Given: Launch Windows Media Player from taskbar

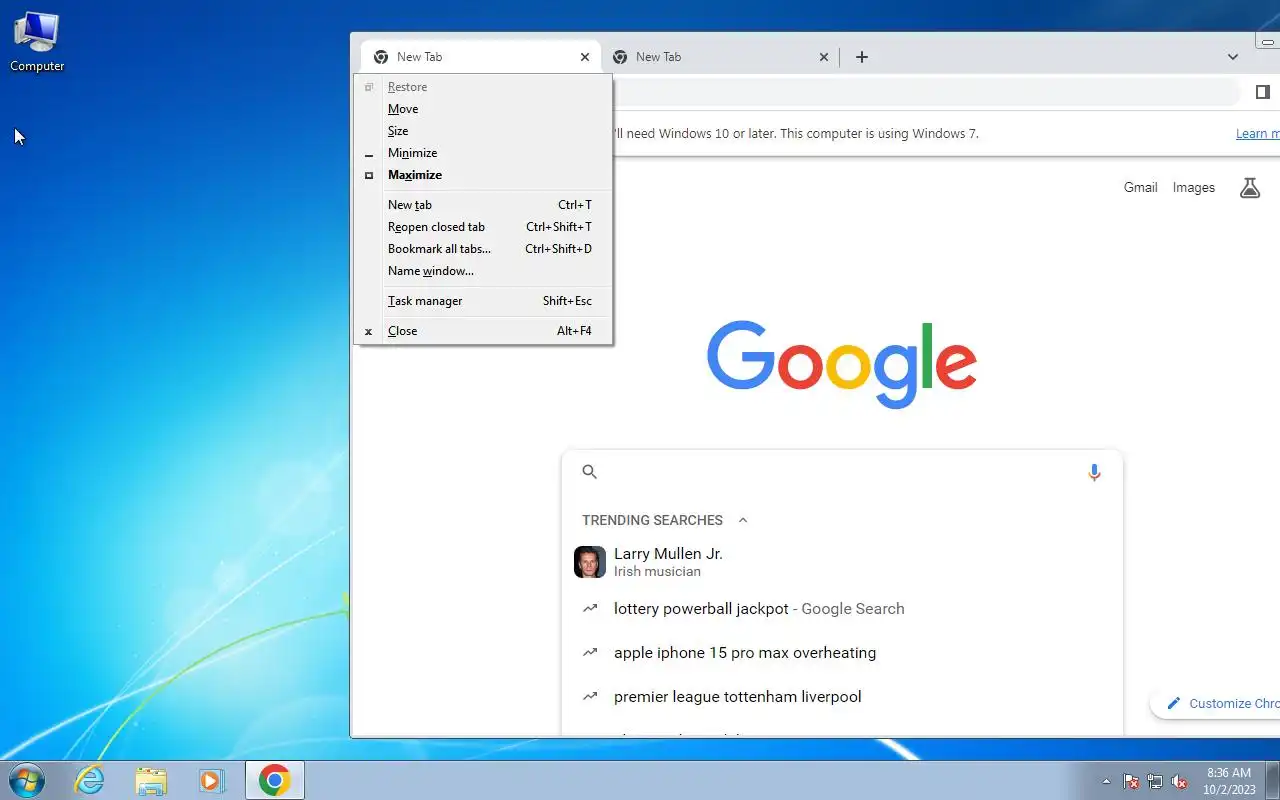Looking at the screenshot, I should click(x=211, y=780).
